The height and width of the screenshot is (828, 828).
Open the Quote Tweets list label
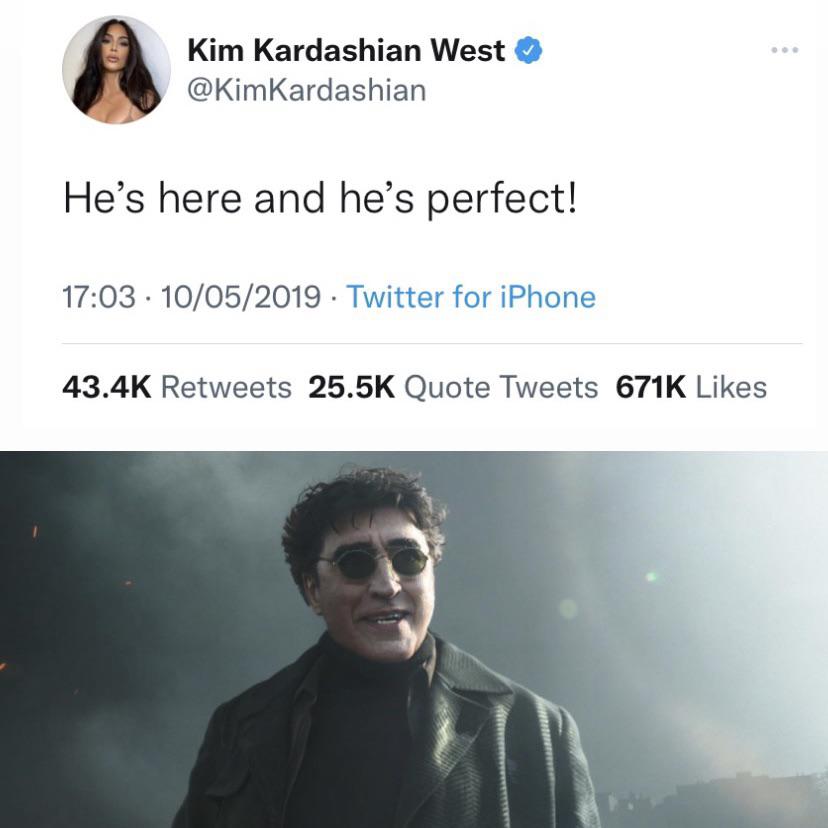[x=501, y=387]
